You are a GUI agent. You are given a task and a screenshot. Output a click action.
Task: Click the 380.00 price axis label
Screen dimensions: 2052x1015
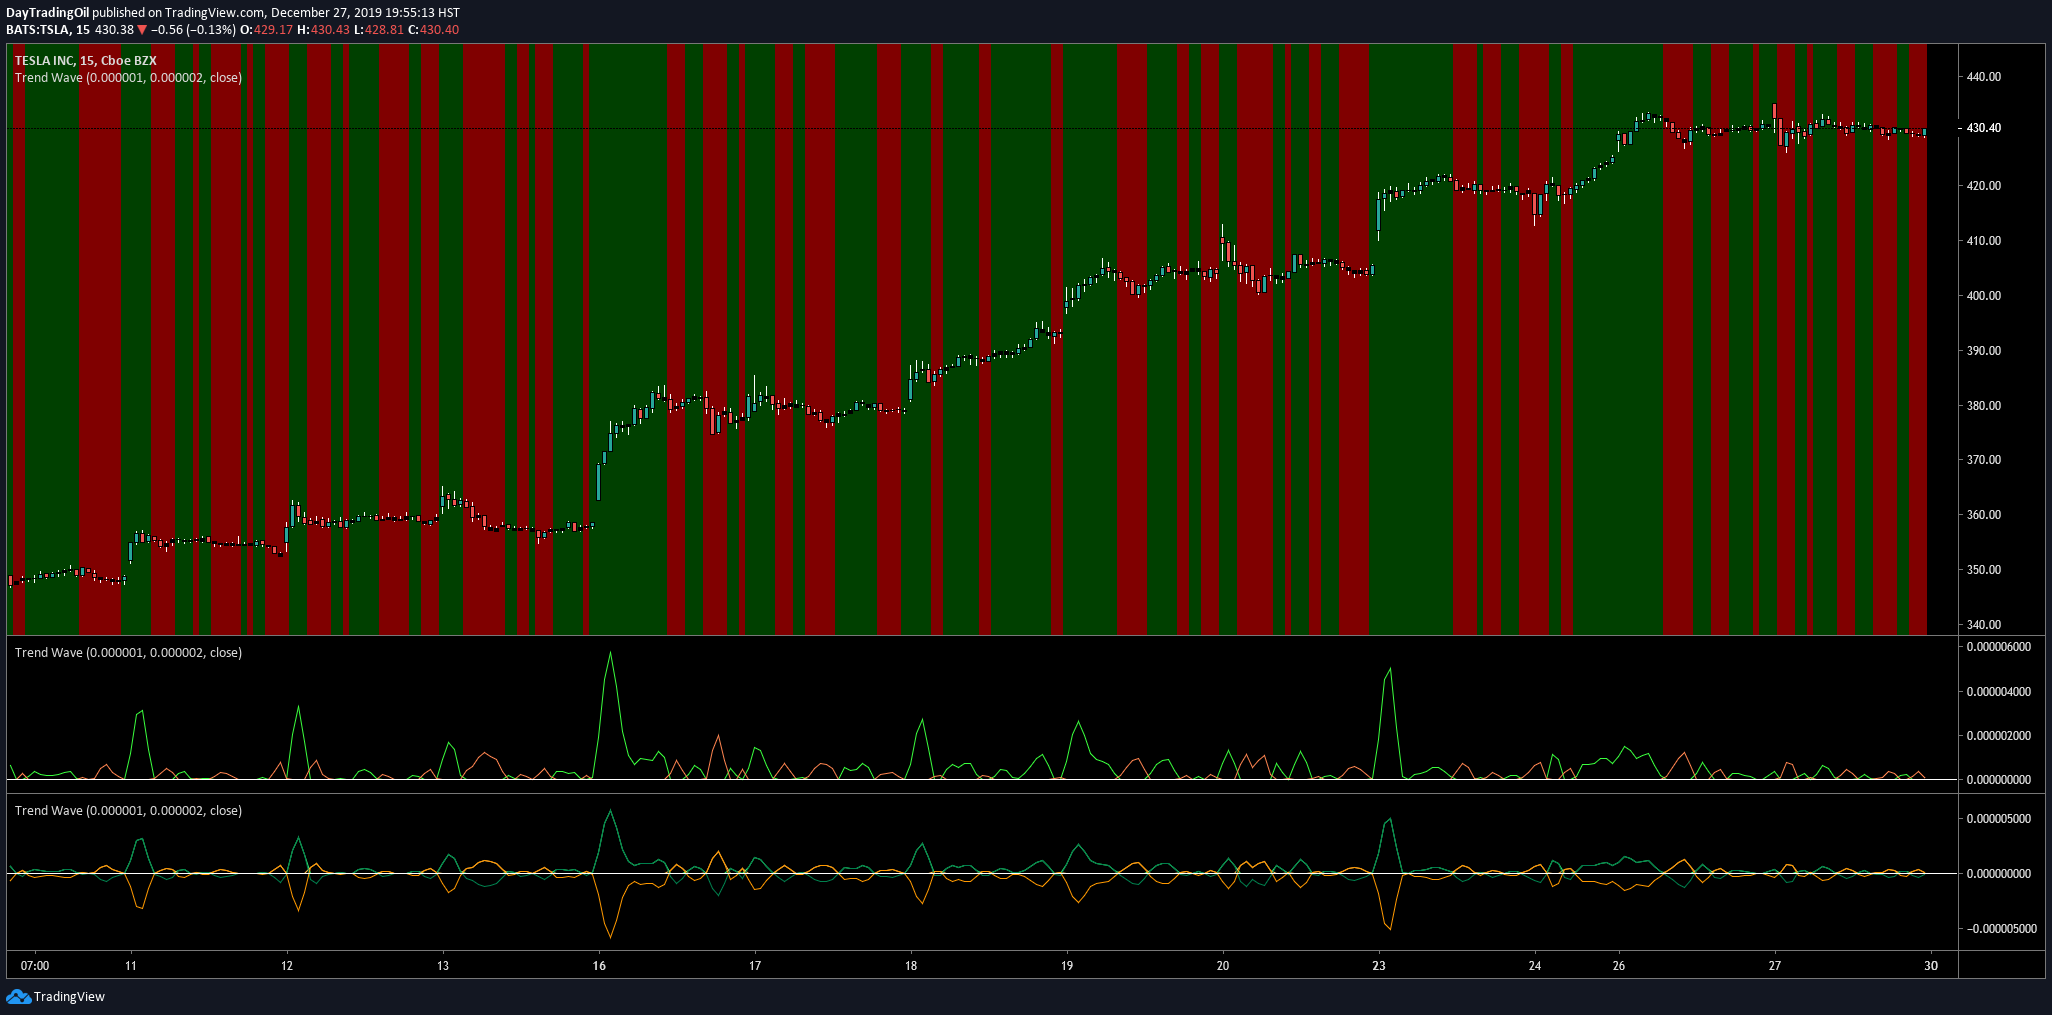tap(1984, 406)
